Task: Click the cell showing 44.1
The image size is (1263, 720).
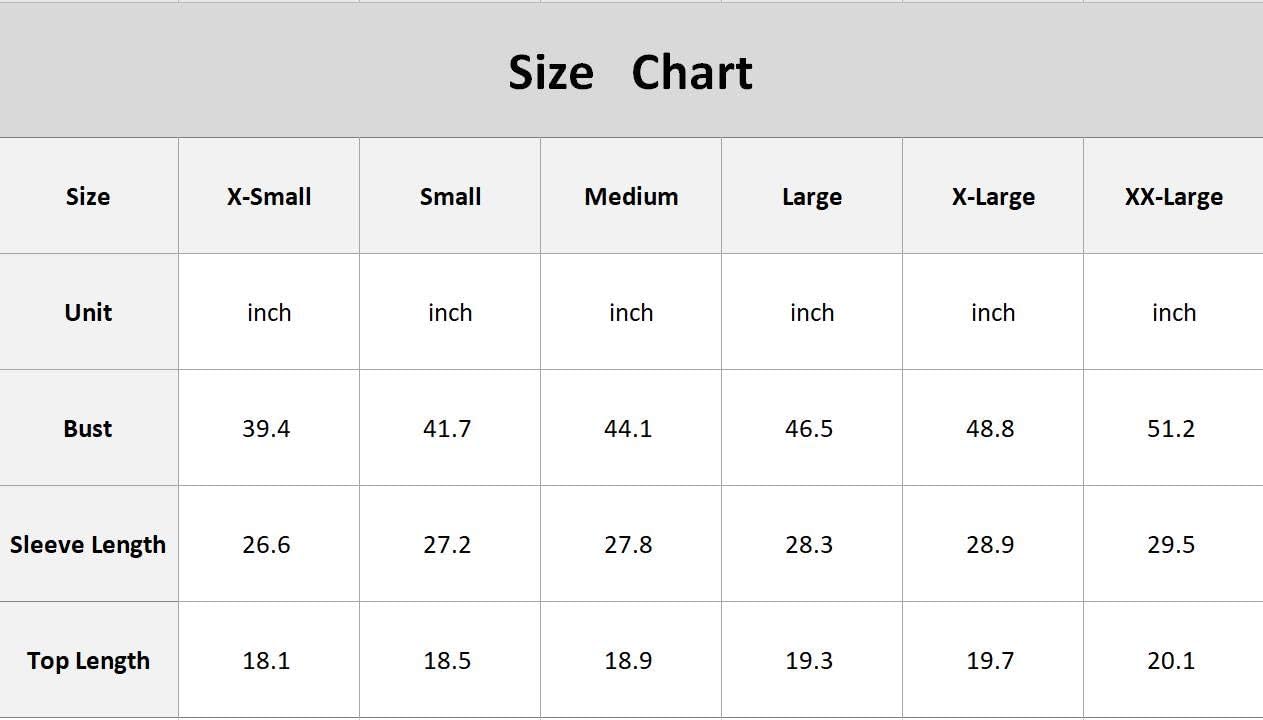Action: [631, 428]
